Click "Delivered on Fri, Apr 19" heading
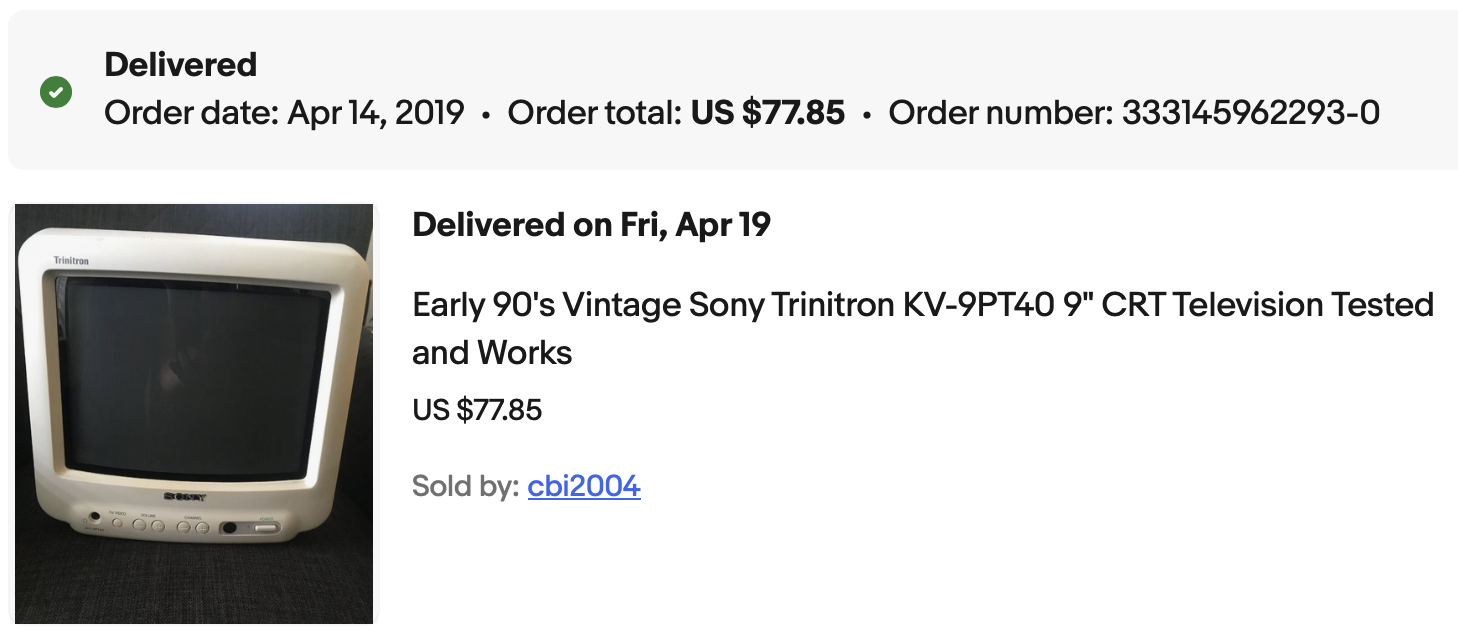Image resolution: width=1458 pixels, height=644 pixels. [591, 225]
